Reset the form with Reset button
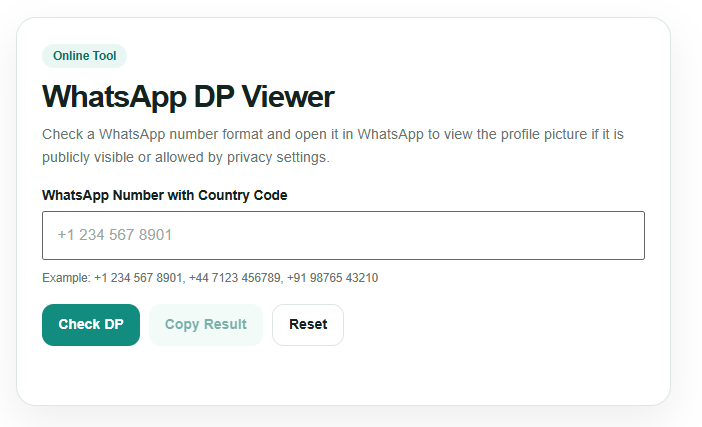The width and height of the screenshot is (702, 427). 308,325
